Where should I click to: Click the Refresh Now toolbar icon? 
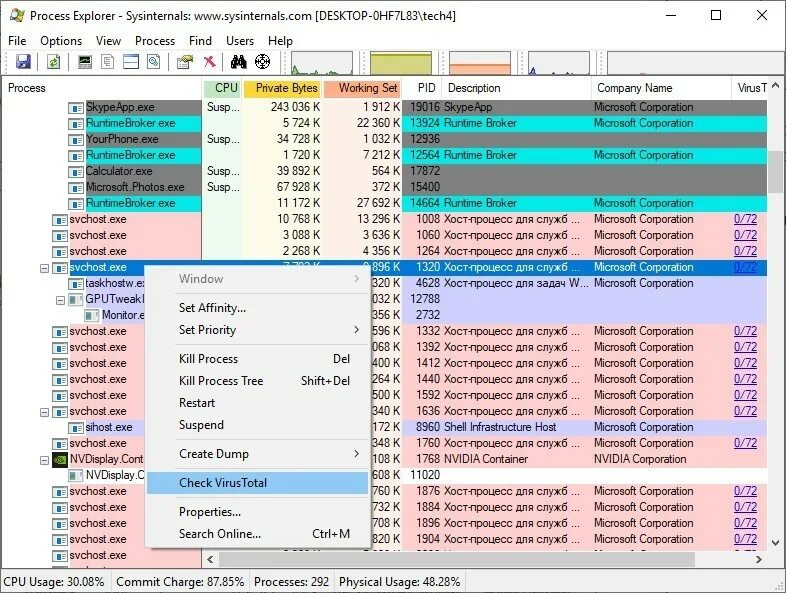53,62
